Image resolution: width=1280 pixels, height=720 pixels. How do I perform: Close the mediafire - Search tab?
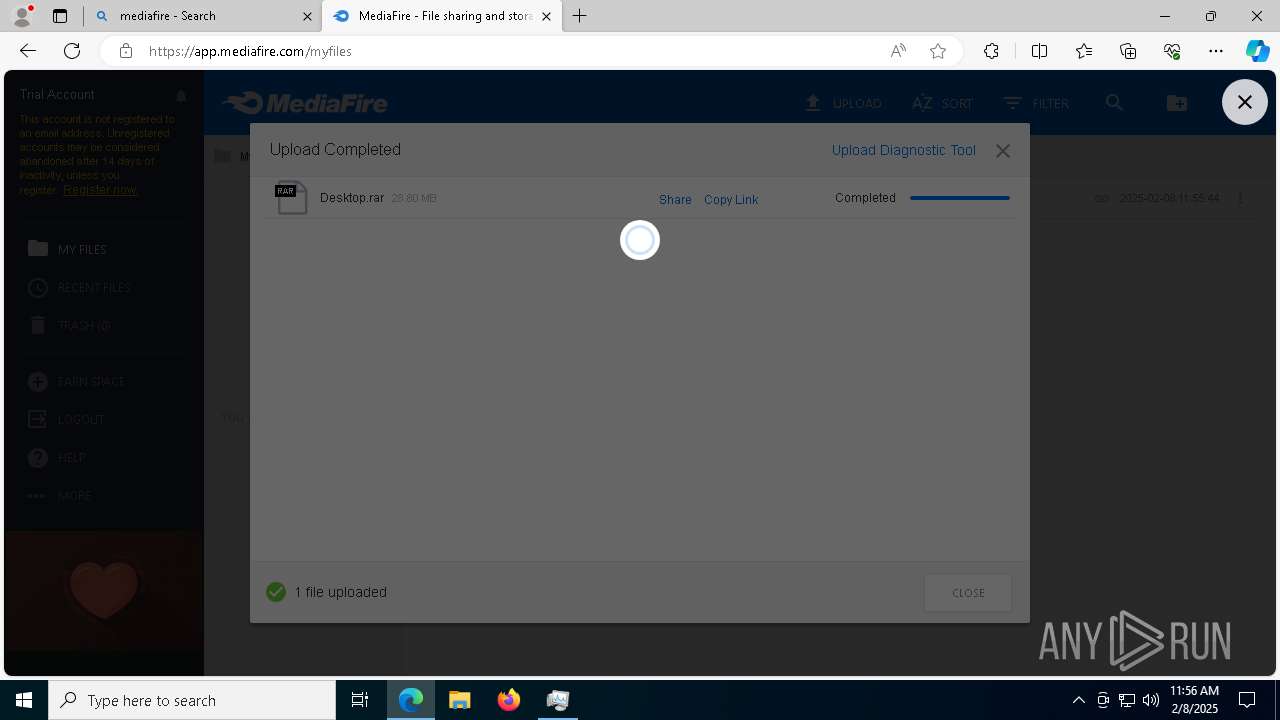tap(308, 16)
